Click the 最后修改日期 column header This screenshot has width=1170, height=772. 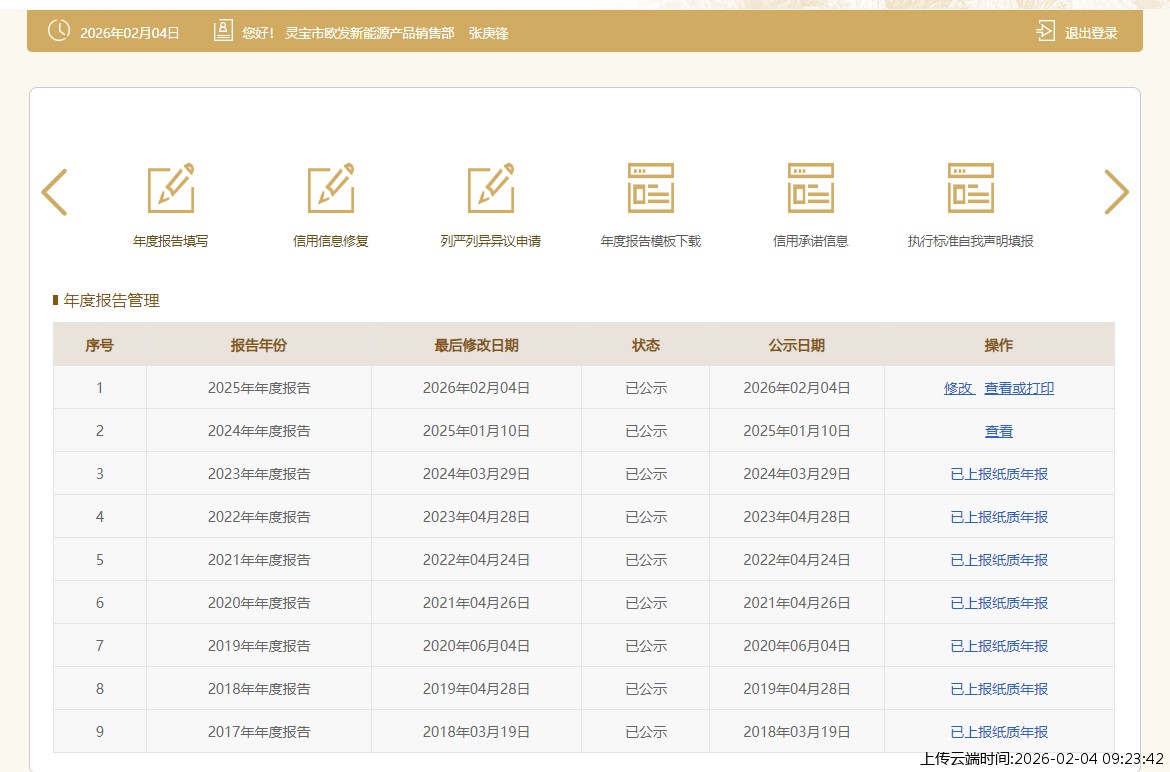pyautogui.click(x=476, y=345)
